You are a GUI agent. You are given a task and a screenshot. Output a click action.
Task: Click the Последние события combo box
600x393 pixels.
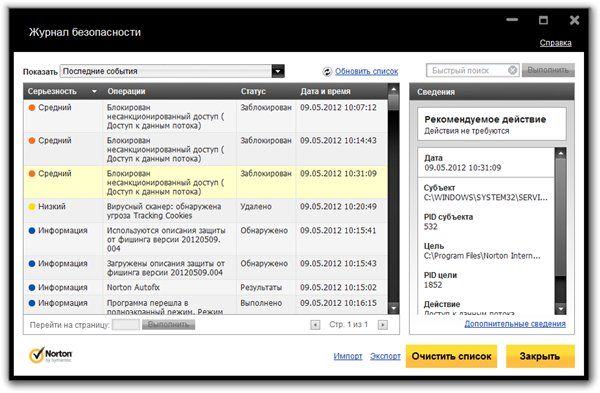(x=172, y=71)
